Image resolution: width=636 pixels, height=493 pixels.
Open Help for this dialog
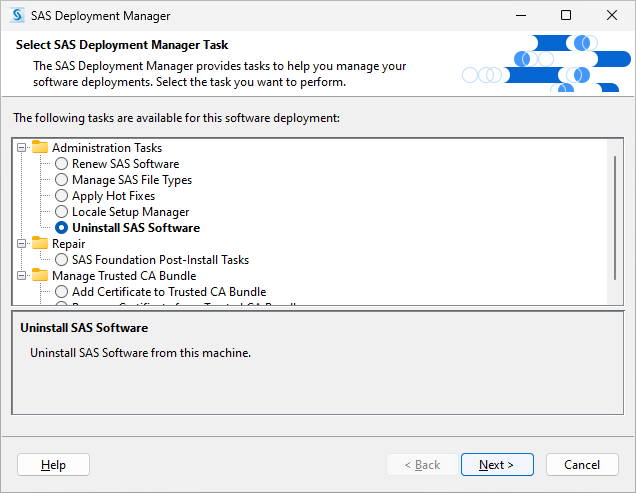[x=54, y=465]
